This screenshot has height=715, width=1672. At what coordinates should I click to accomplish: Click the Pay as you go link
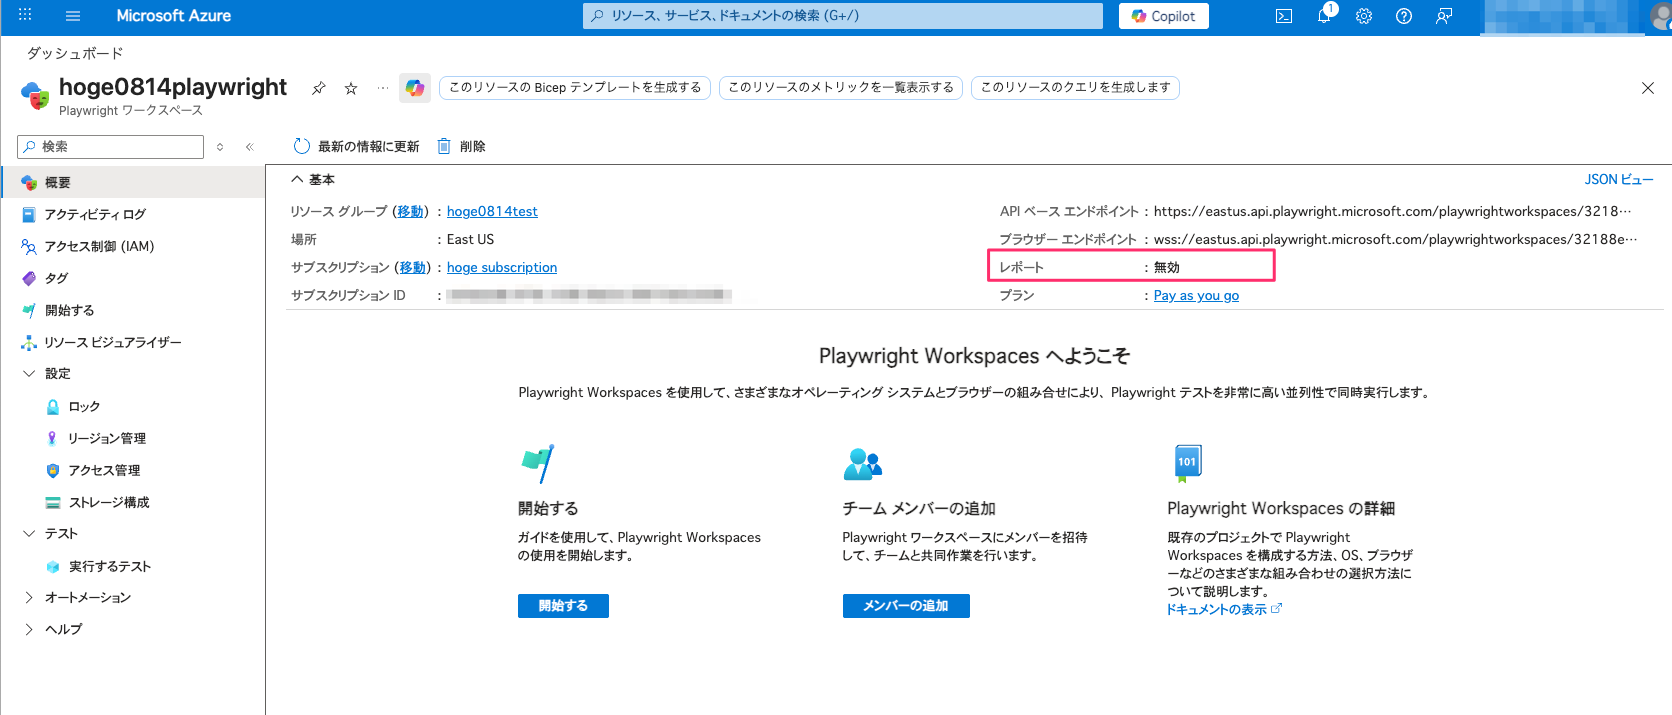click(1196, 295)
